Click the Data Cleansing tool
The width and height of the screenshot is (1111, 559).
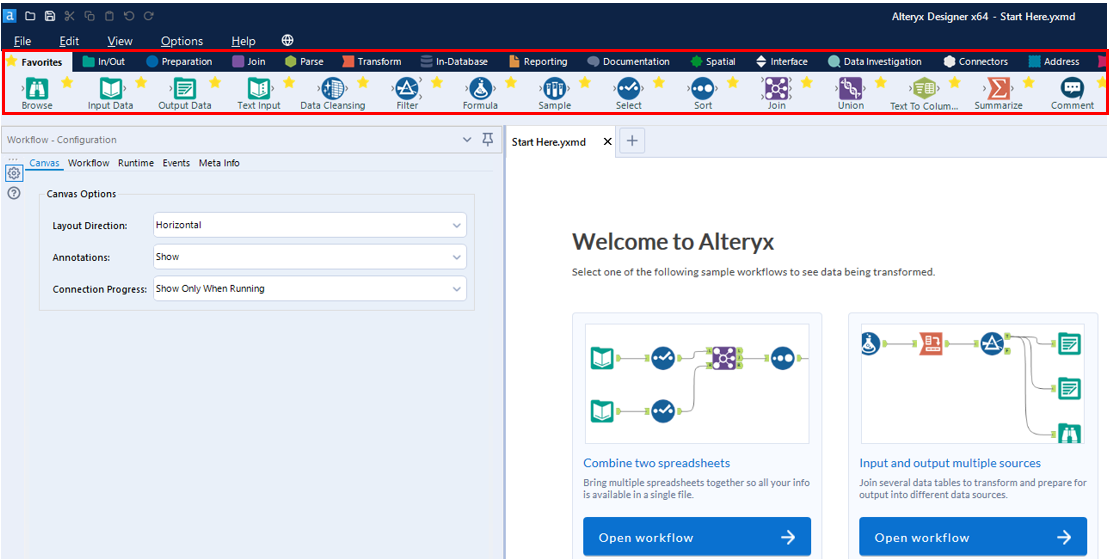[332, 89]
